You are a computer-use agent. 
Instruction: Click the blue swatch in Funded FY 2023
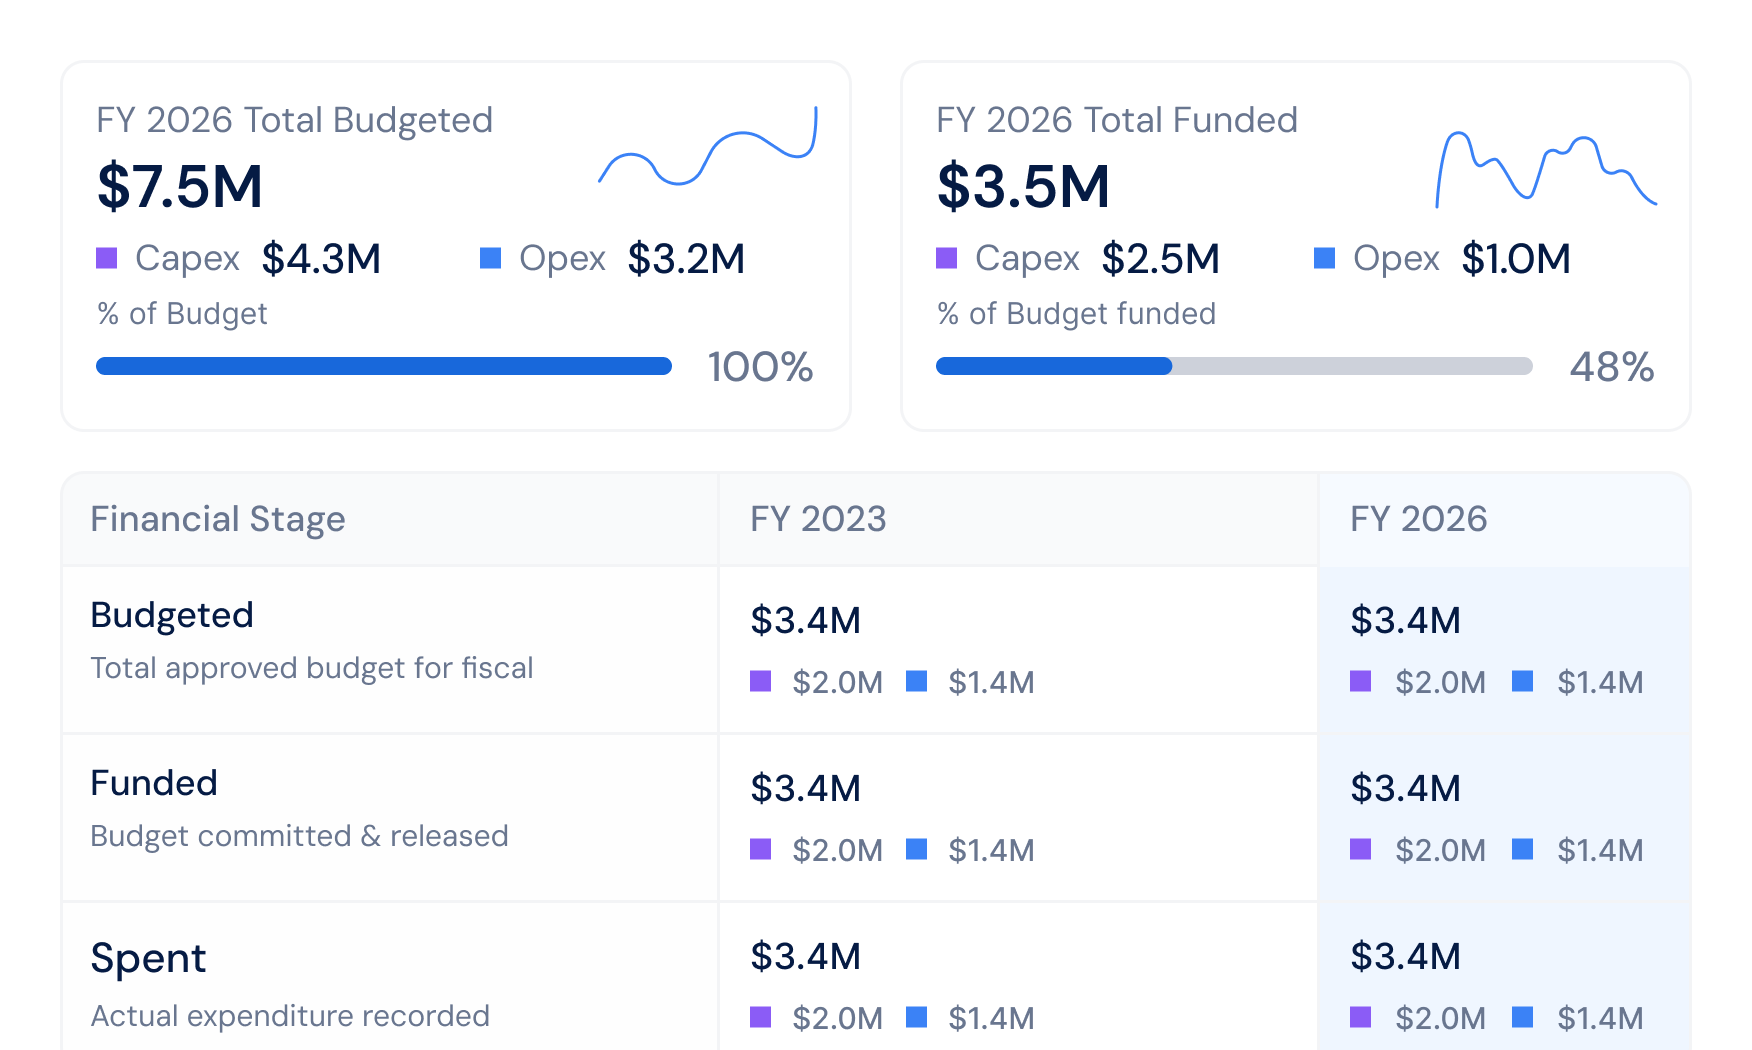[917, 849]
